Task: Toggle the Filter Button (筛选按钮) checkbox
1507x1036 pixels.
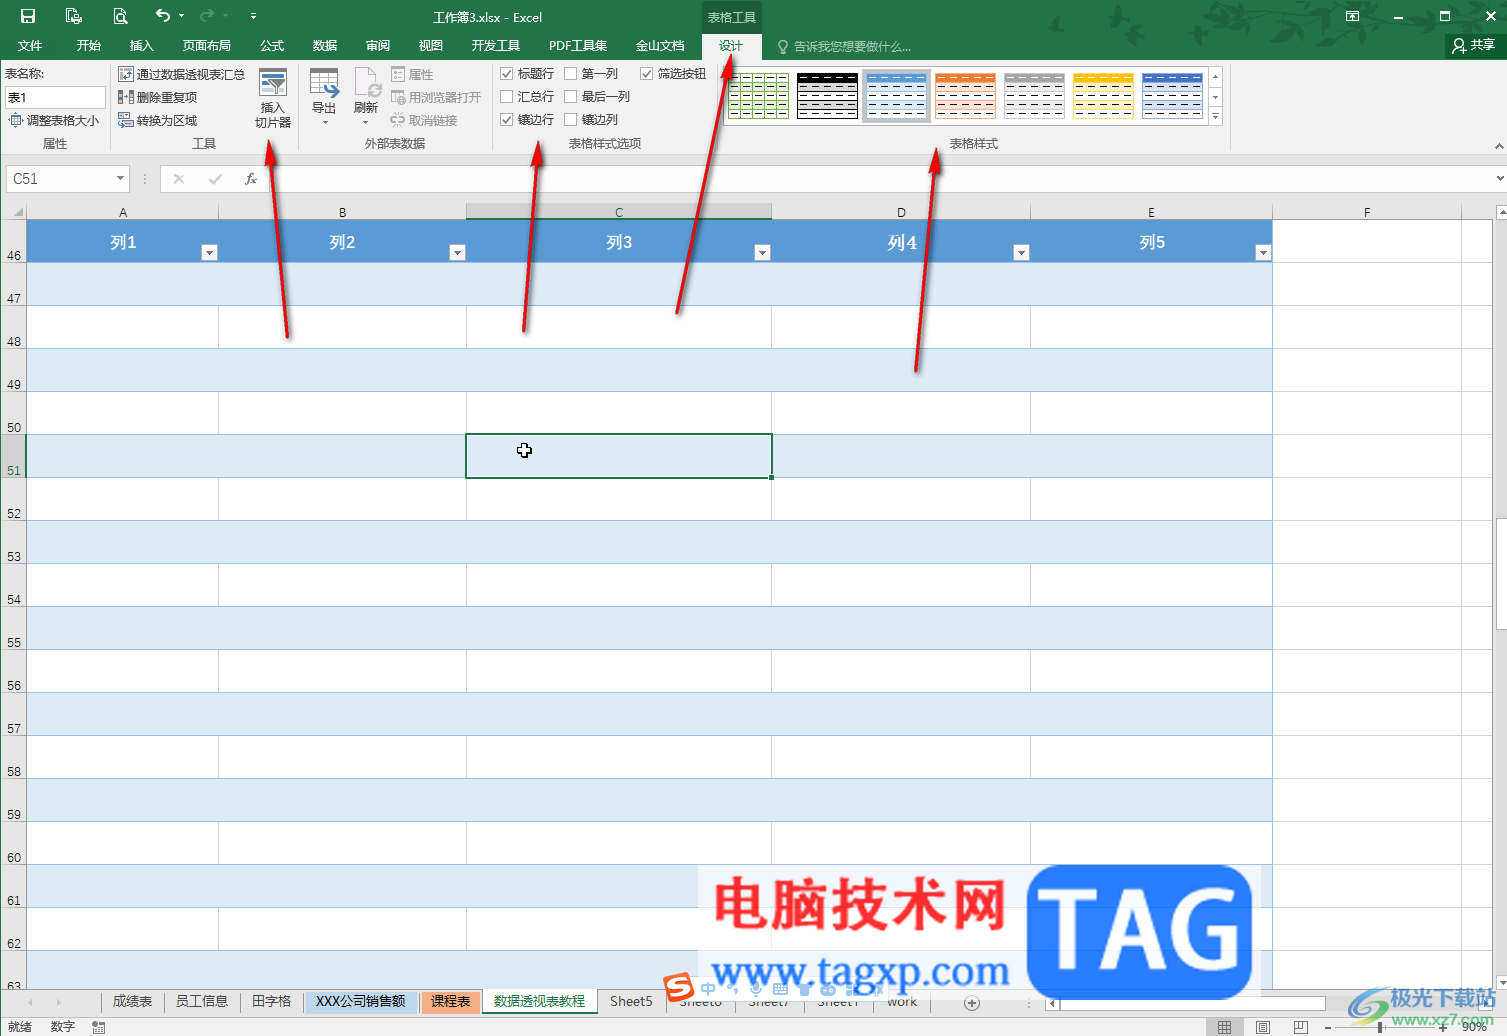Action: (x=647, y=73)
